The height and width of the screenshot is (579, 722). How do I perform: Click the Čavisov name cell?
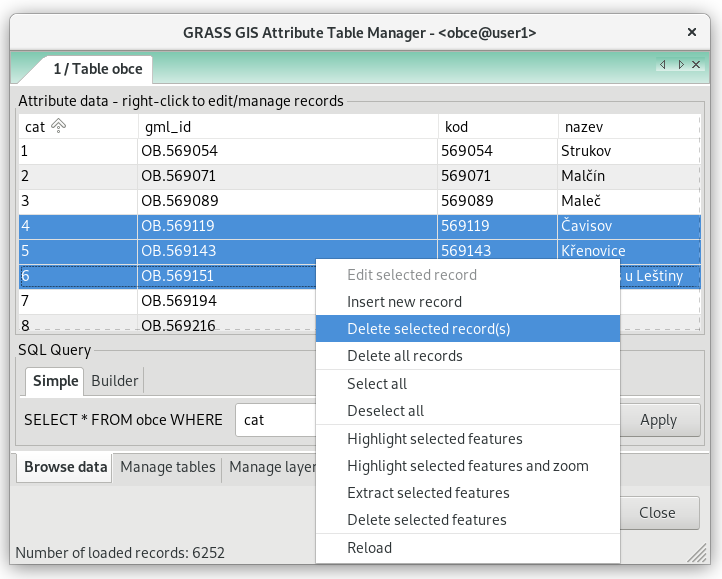point(629,226)
